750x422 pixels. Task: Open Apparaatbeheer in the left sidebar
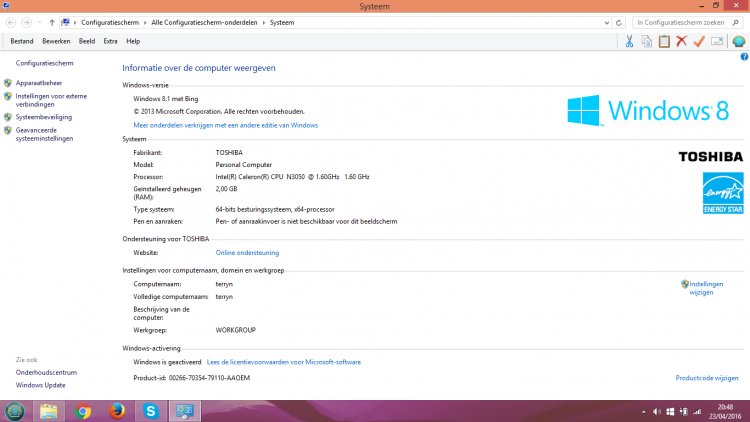39,83
